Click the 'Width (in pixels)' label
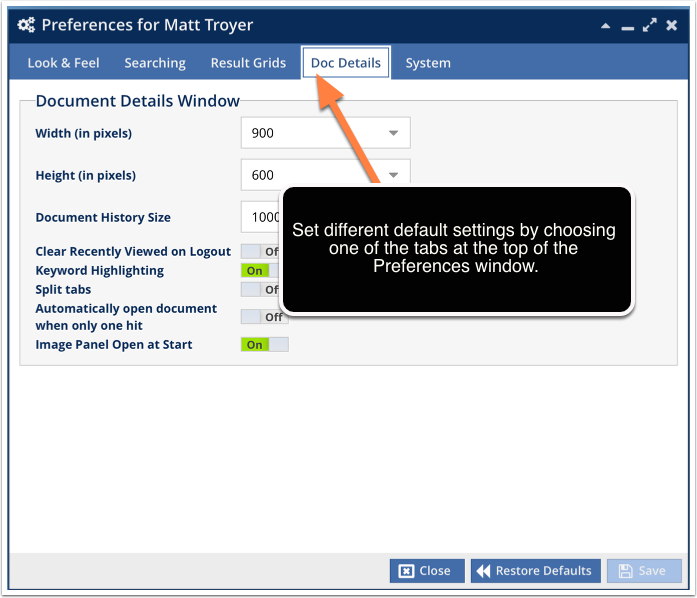The height and width of the screenshot is (598, 697). (84, 133)
